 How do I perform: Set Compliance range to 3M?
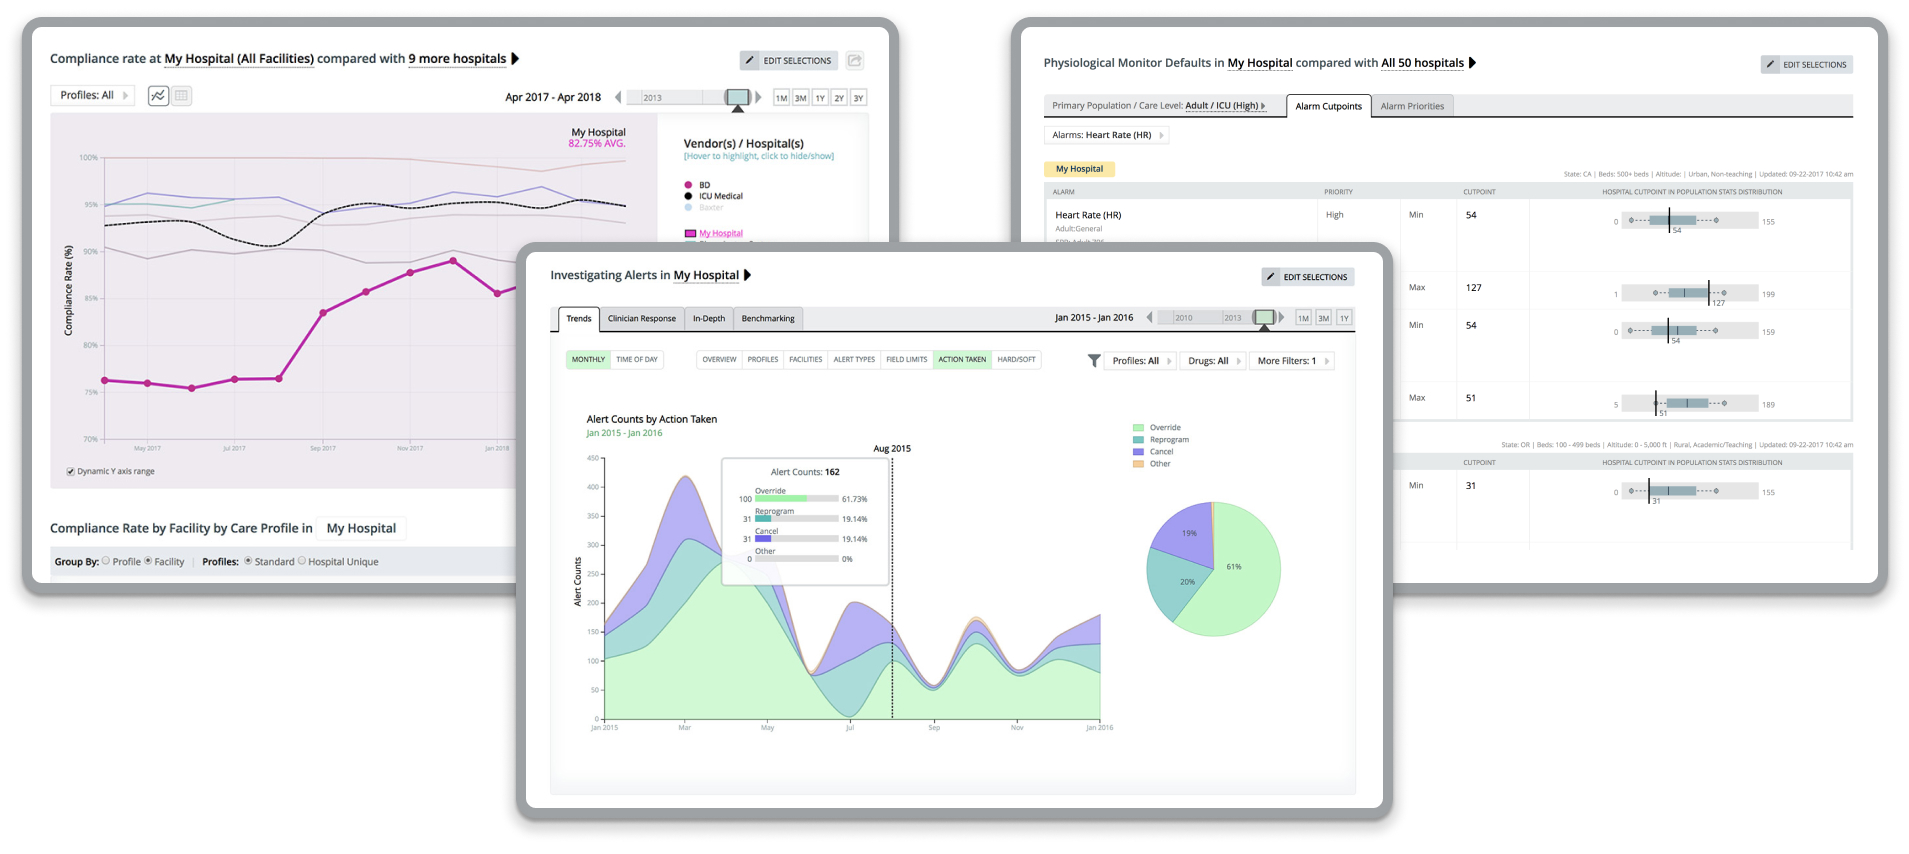tap(800, 98)
